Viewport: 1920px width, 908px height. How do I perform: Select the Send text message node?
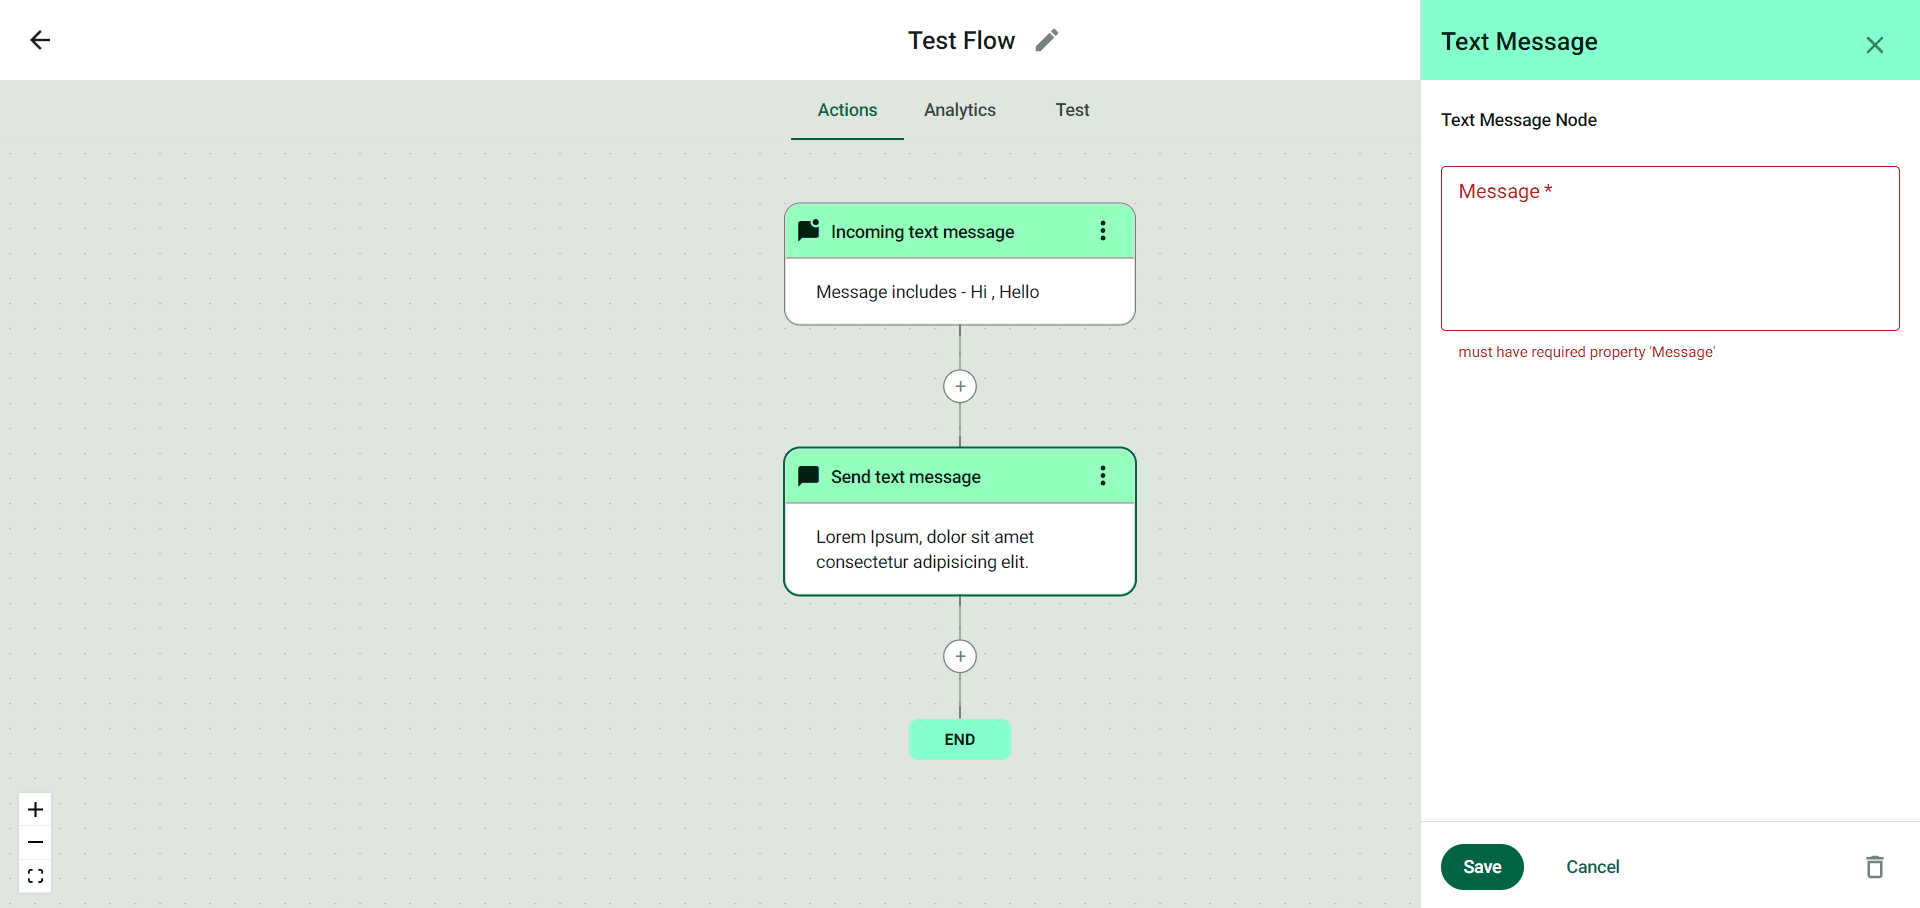click(x=958, y=549)
